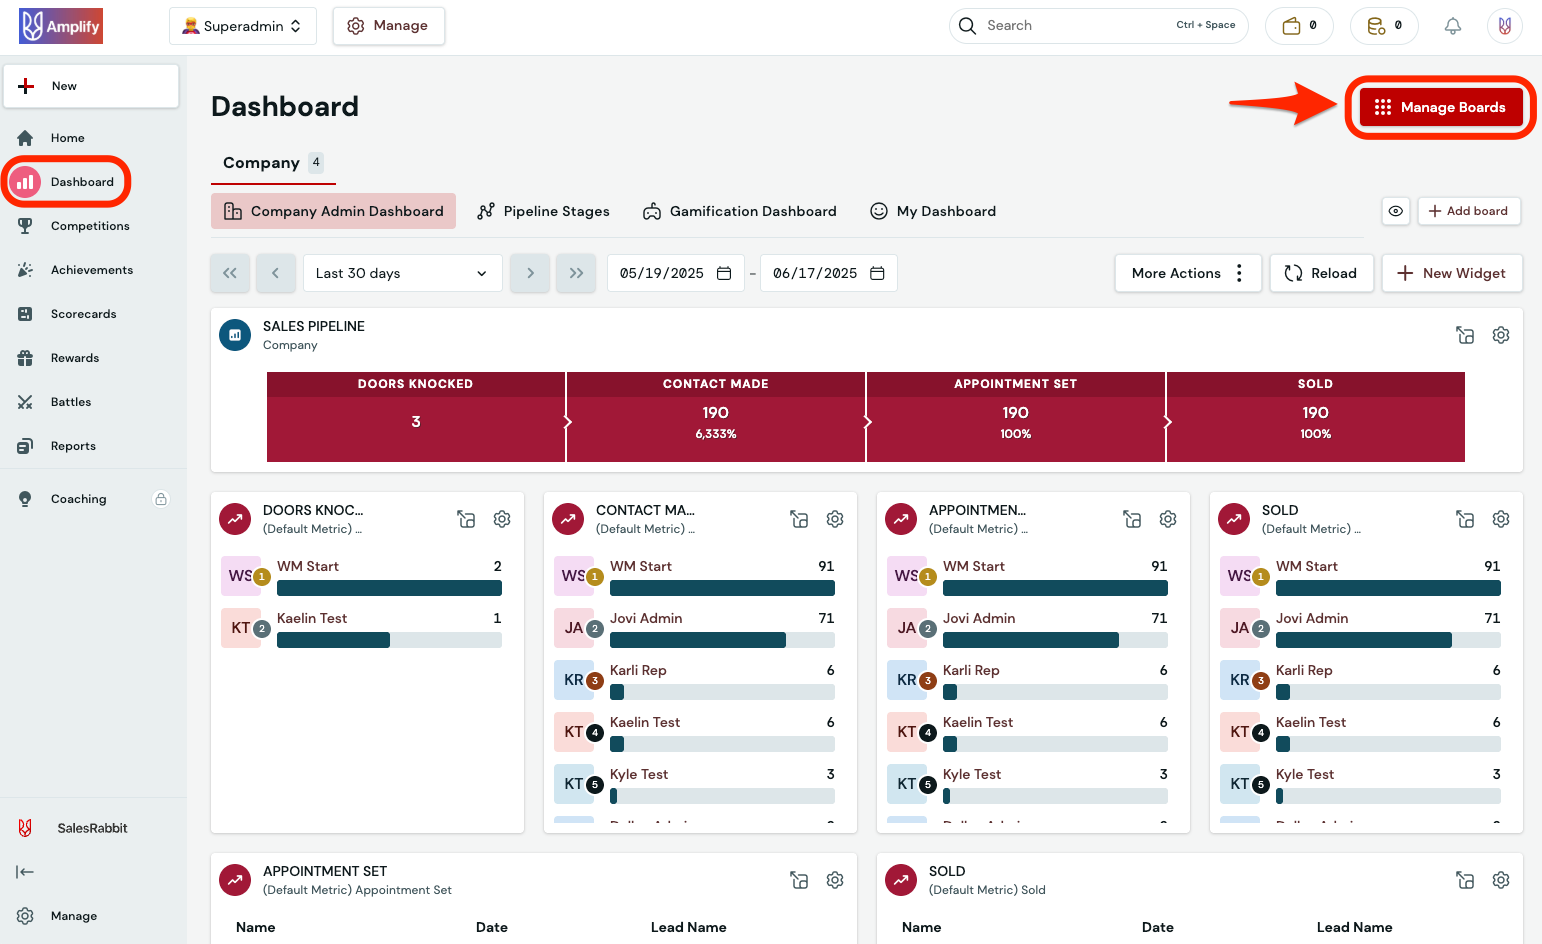Open the Reports sidebar icon

point(25,445)
